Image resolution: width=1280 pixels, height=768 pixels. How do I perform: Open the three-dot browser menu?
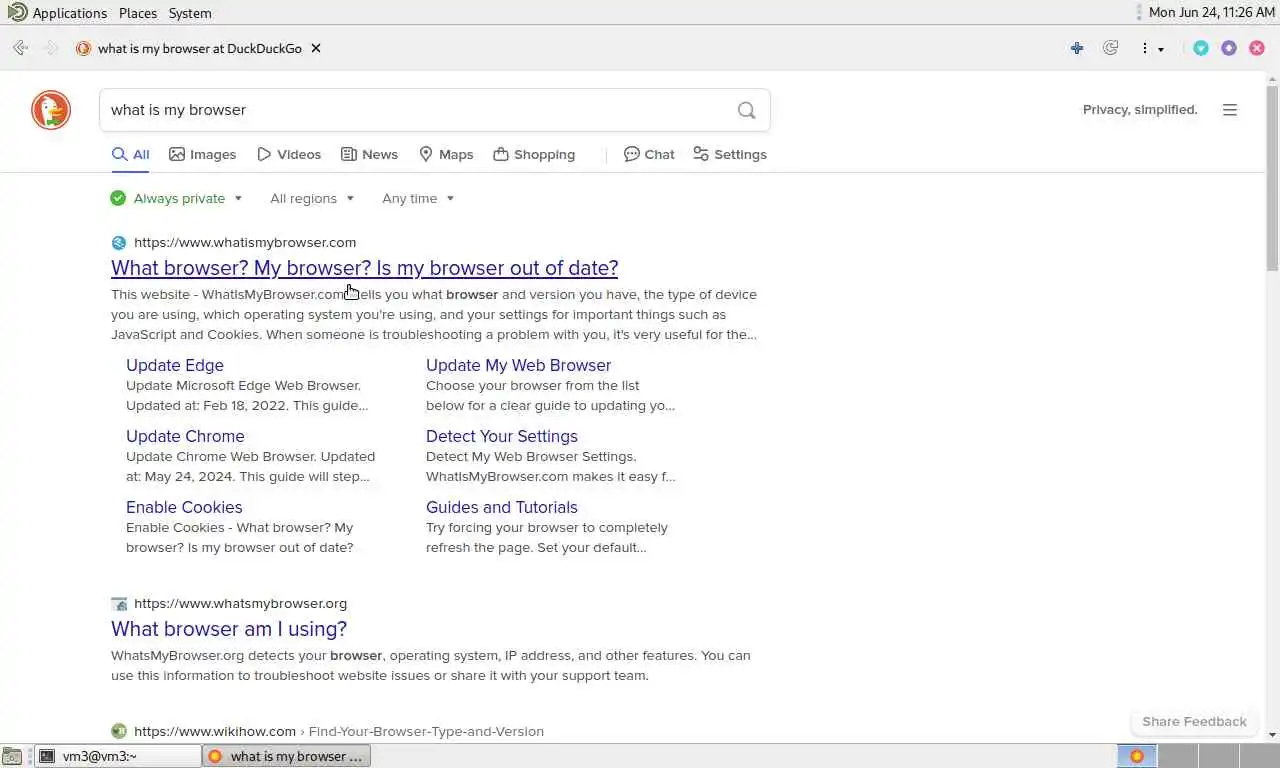[1144, 48]
